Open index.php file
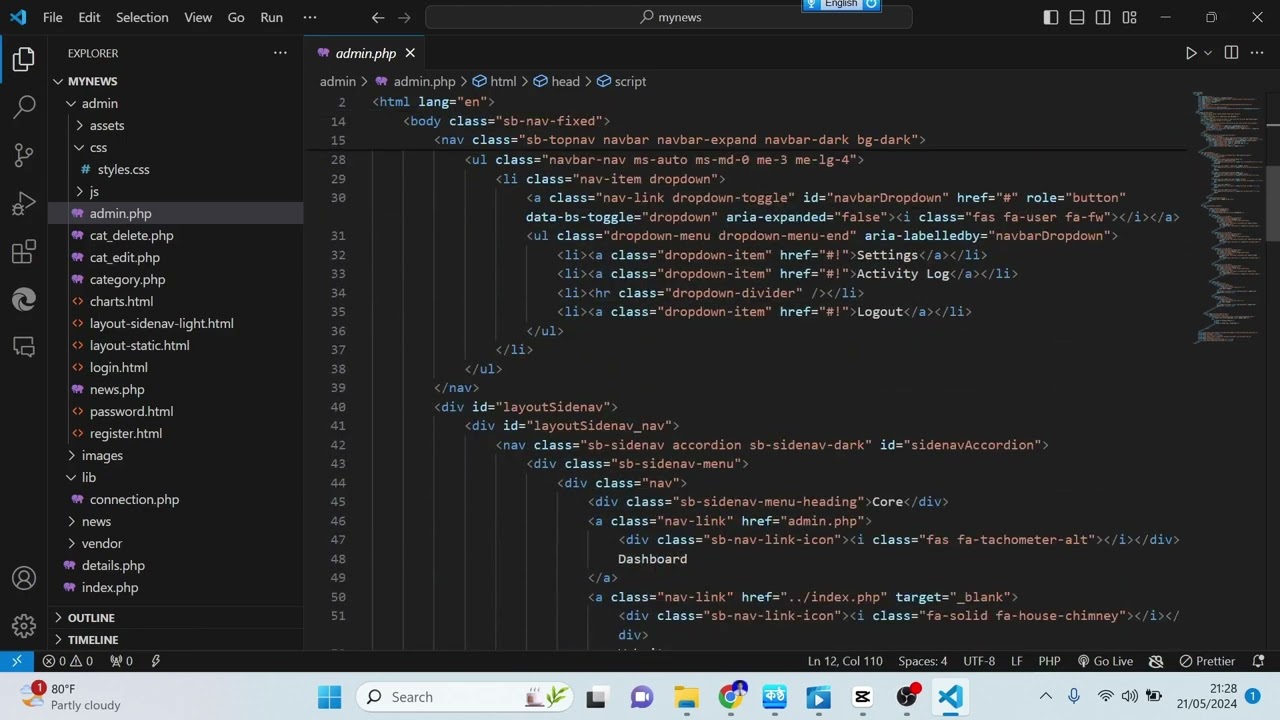 point(176,587)
